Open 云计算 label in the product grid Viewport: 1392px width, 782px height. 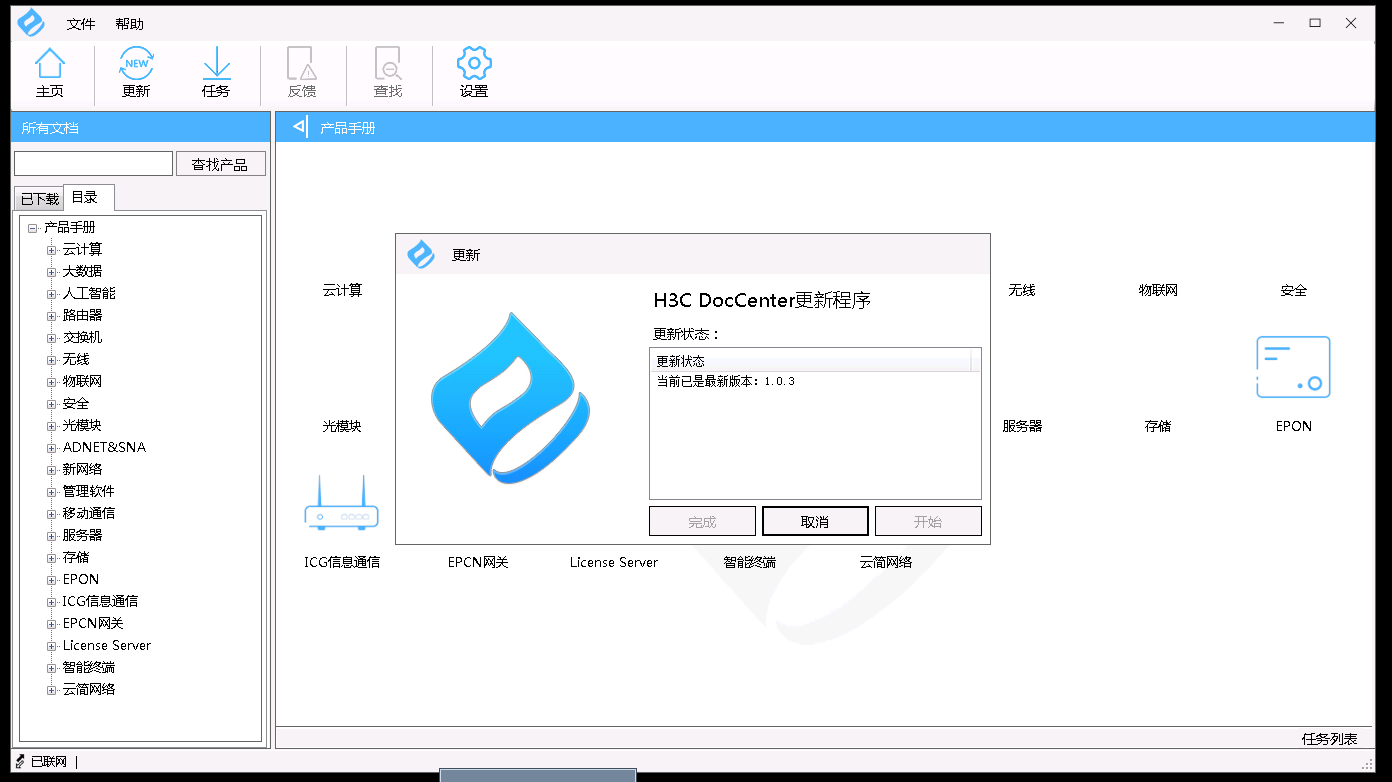click(342, 290)
